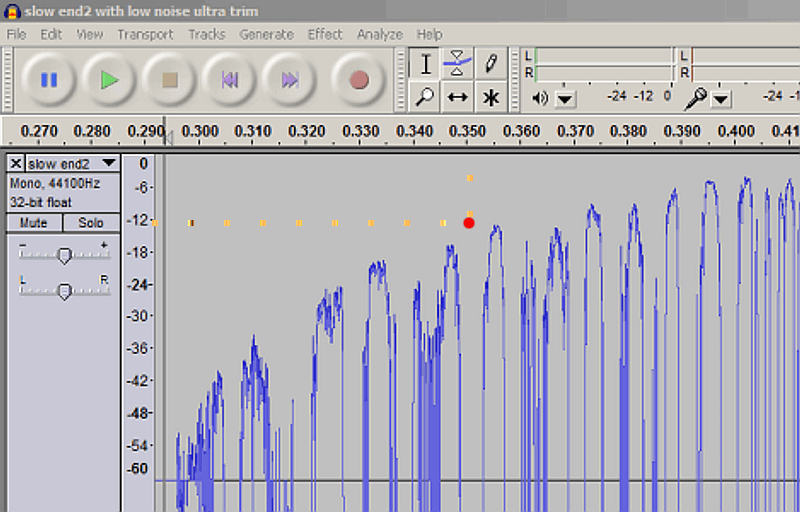Click the 0.400 label on time ruler
This screenshot has width=800, height=512.
pos(736,132)
